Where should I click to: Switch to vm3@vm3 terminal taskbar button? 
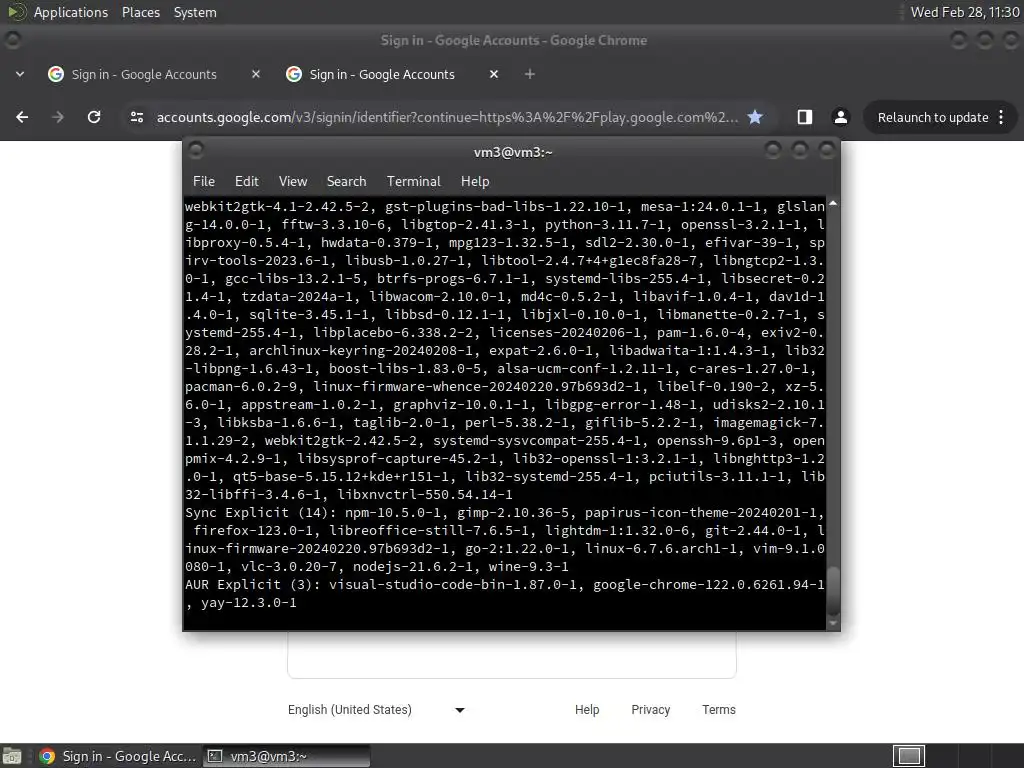click(286, 756)
